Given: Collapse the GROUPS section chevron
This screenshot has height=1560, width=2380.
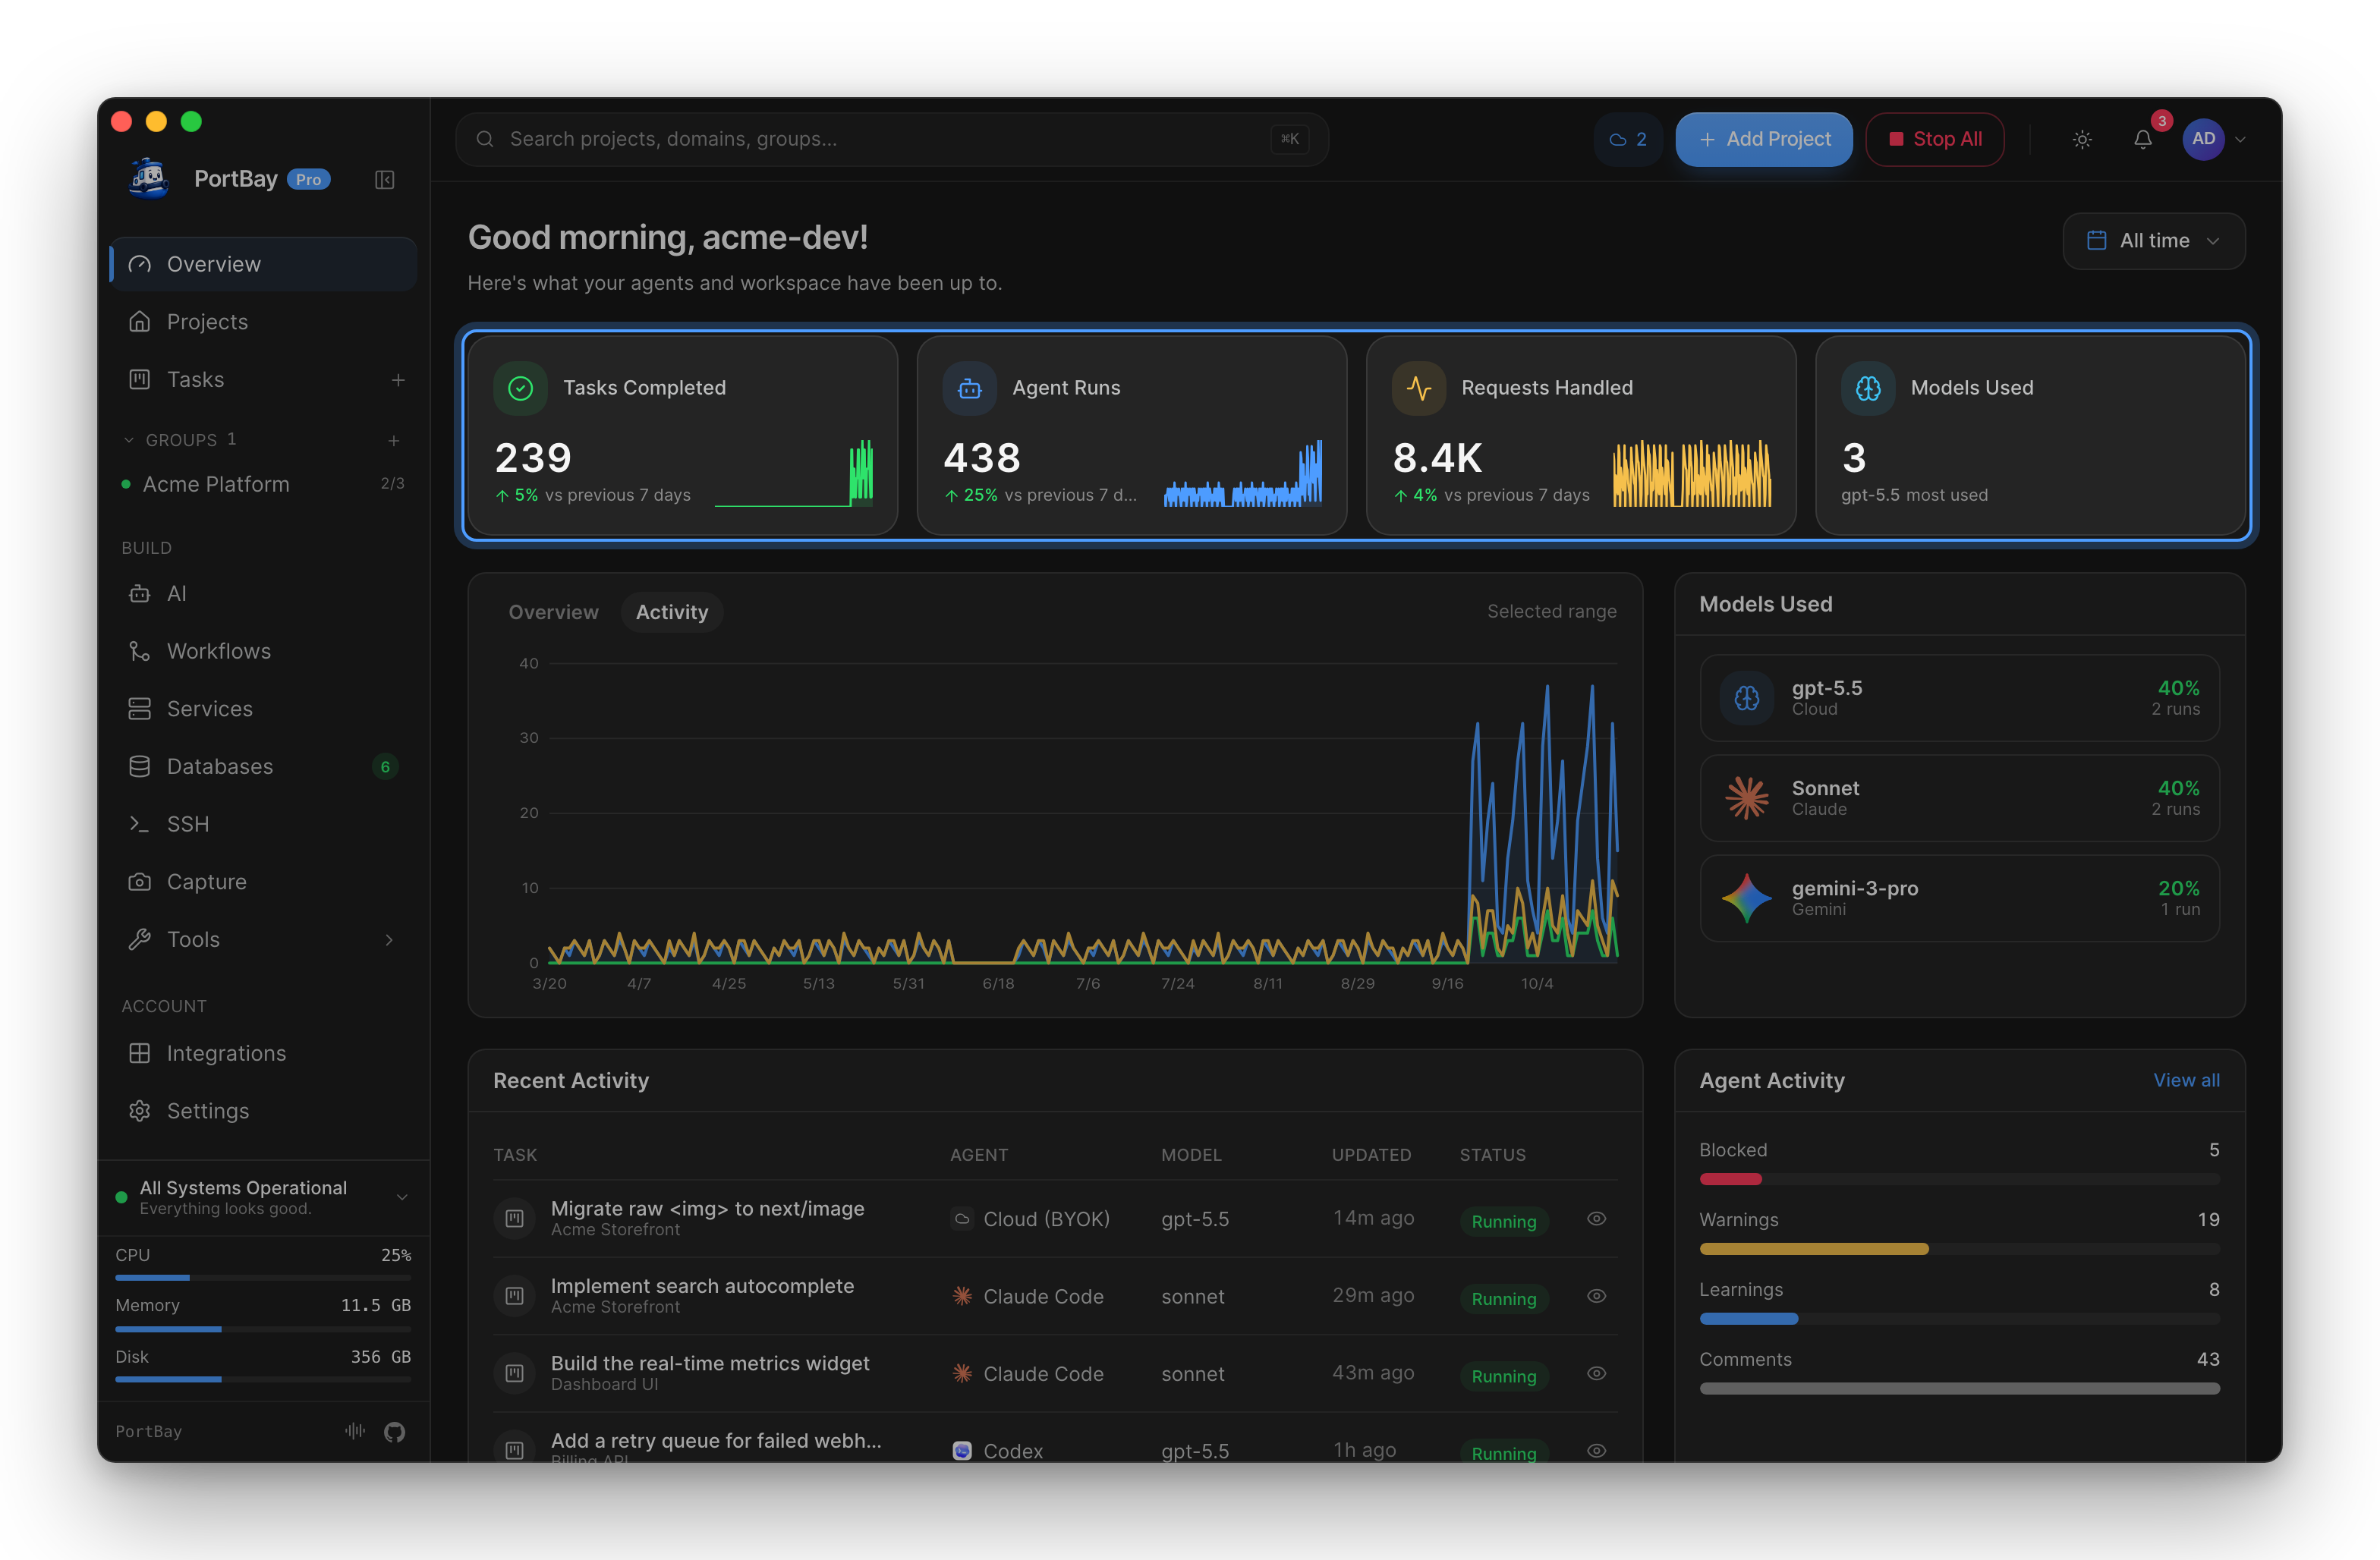Looking at the screenshot, I should coord(128,440).
